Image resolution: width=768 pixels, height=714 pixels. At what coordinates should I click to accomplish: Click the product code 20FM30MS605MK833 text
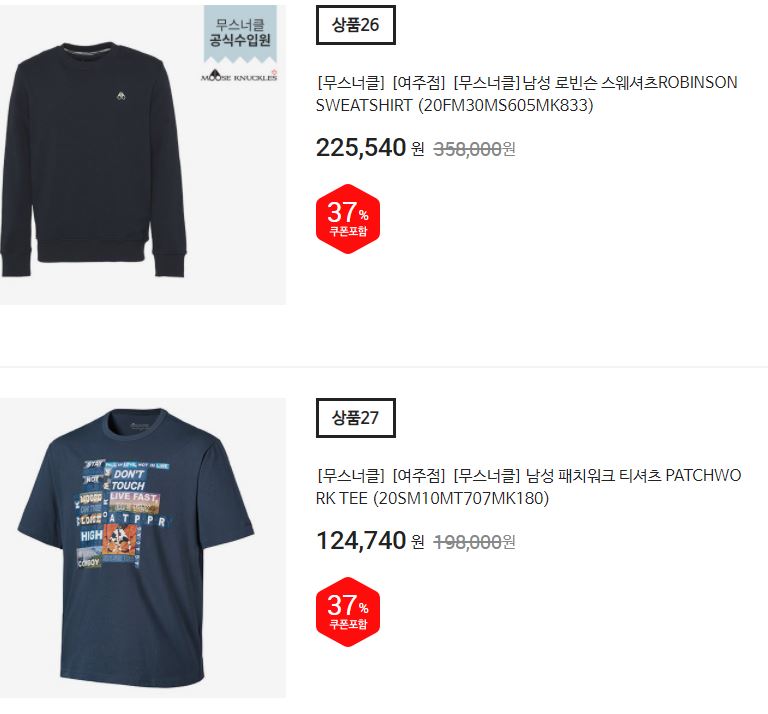pos(506,105)
